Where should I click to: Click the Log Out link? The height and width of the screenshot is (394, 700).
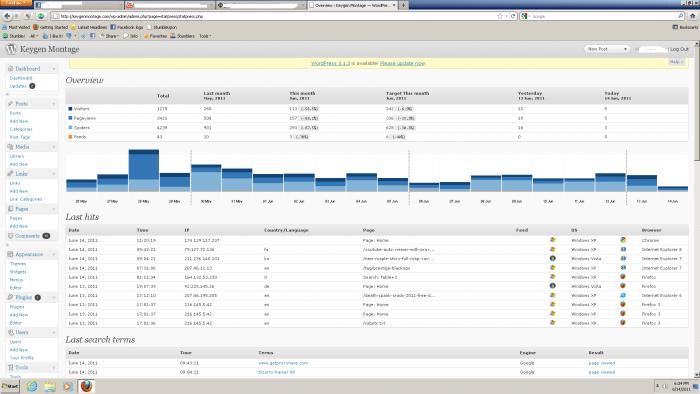tap(679, 49)
